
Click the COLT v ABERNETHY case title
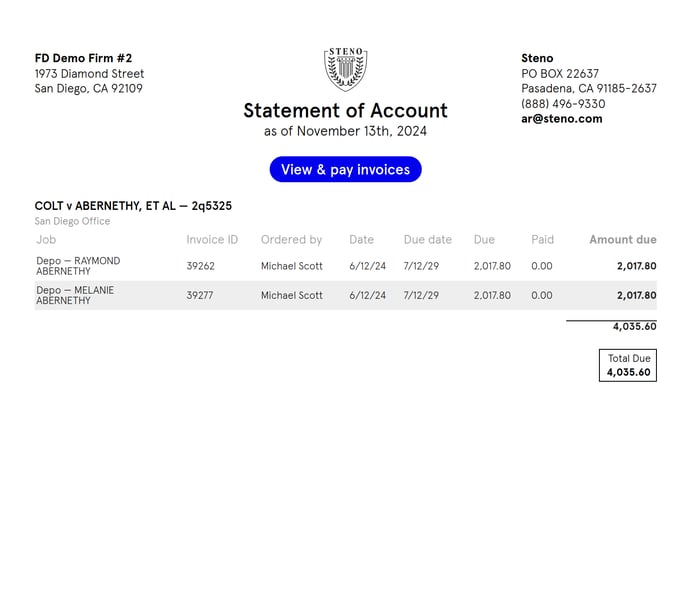[133, 206]
